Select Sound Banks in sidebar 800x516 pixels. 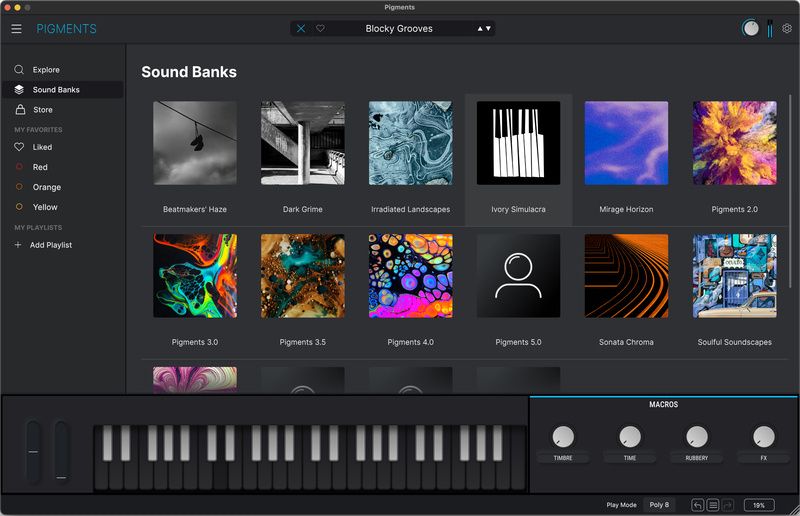coord(63,89)
